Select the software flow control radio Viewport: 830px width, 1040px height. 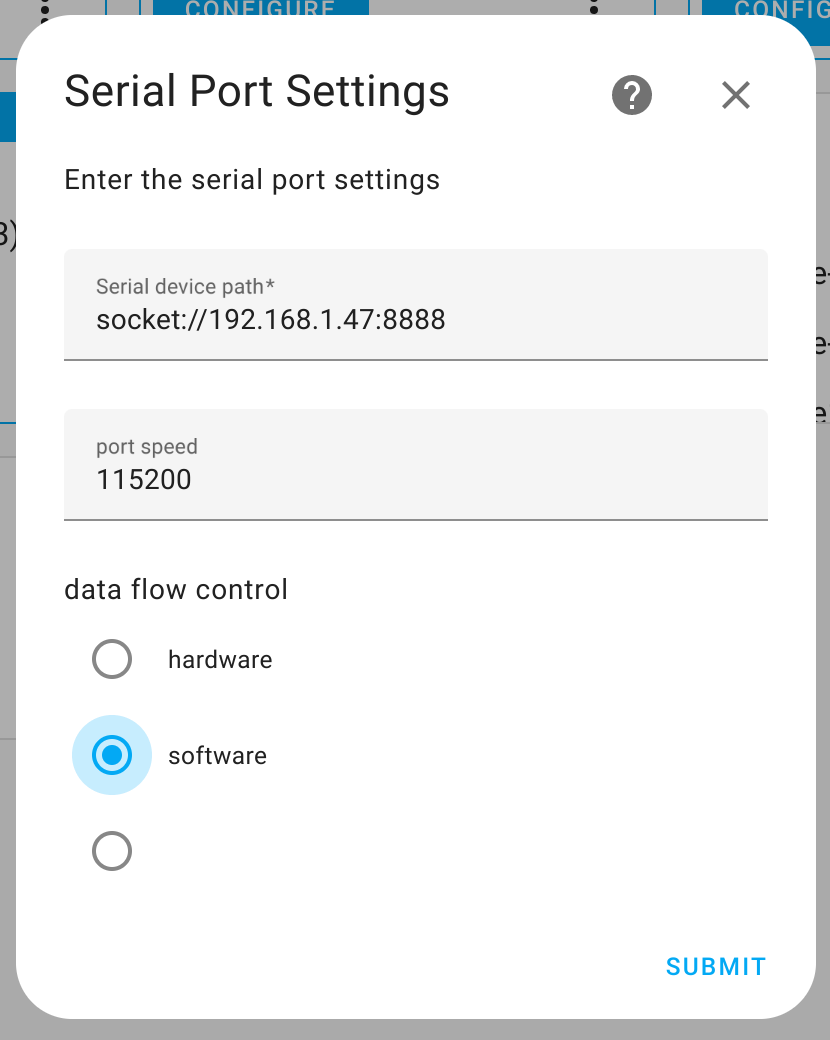(111, 755)
